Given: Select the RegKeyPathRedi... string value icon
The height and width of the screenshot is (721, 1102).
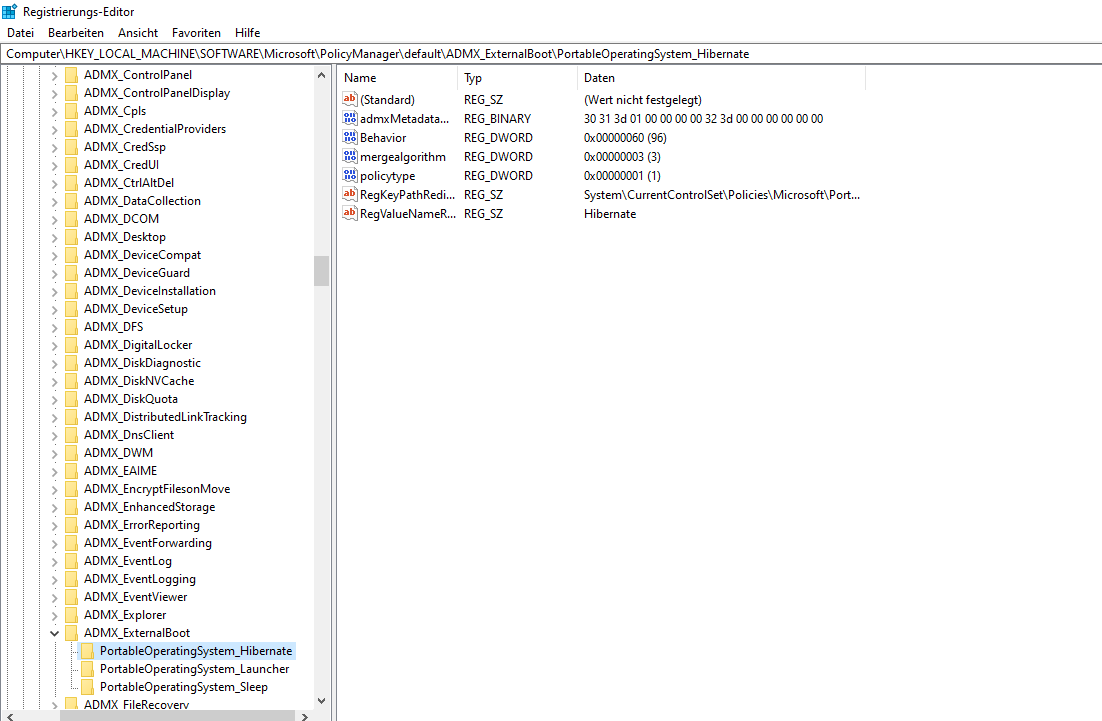Looking at the screenshot, I should coord(350,194).
